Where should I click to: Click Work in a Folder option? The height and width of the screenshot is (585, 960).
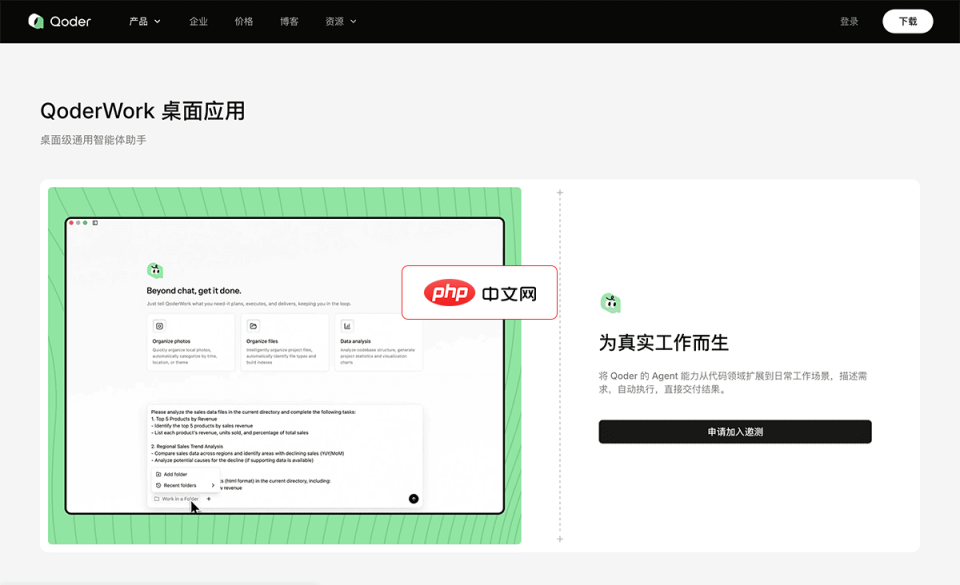[176, 499]
